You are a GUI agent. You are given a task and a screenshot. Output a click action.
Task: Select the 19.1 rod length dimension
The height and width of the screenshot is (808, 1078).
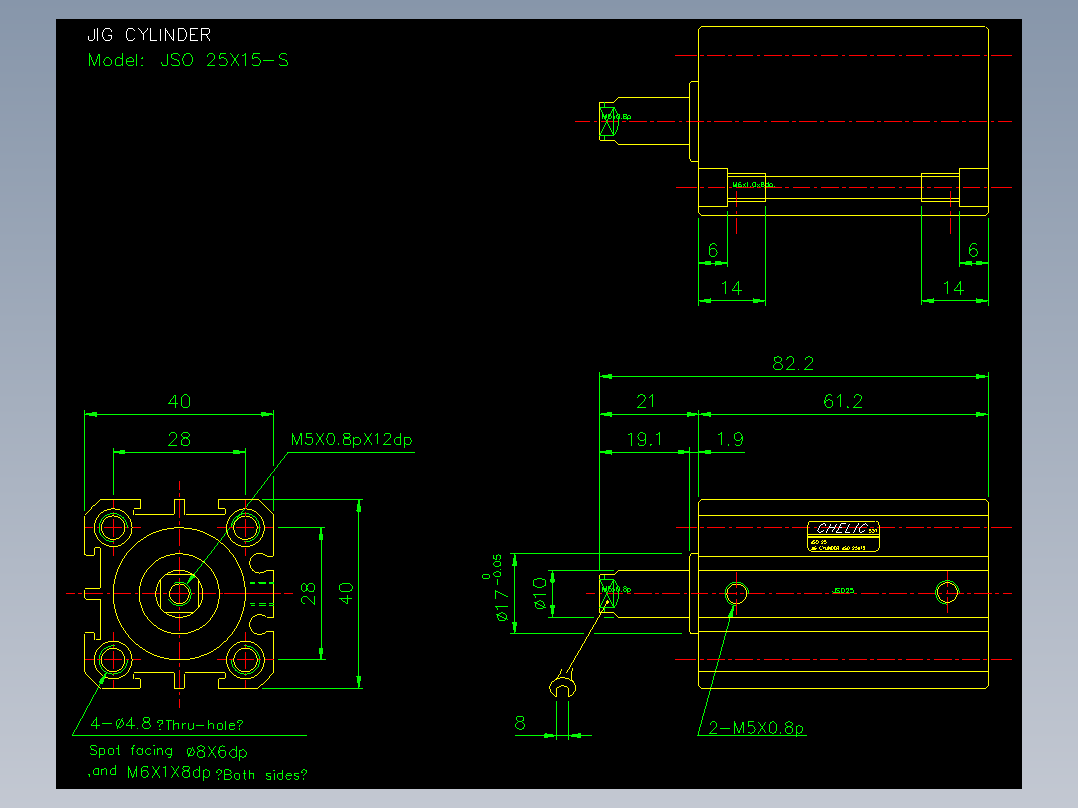point(644,439)
